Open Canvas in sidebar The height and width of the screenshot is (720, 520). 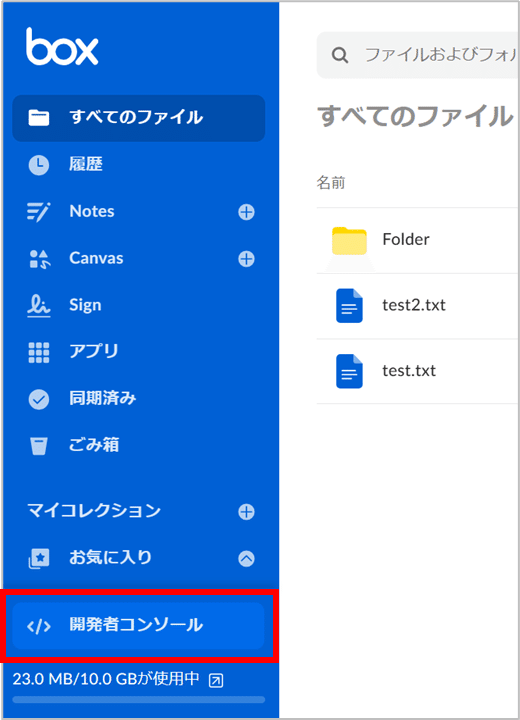coord(96,258)
